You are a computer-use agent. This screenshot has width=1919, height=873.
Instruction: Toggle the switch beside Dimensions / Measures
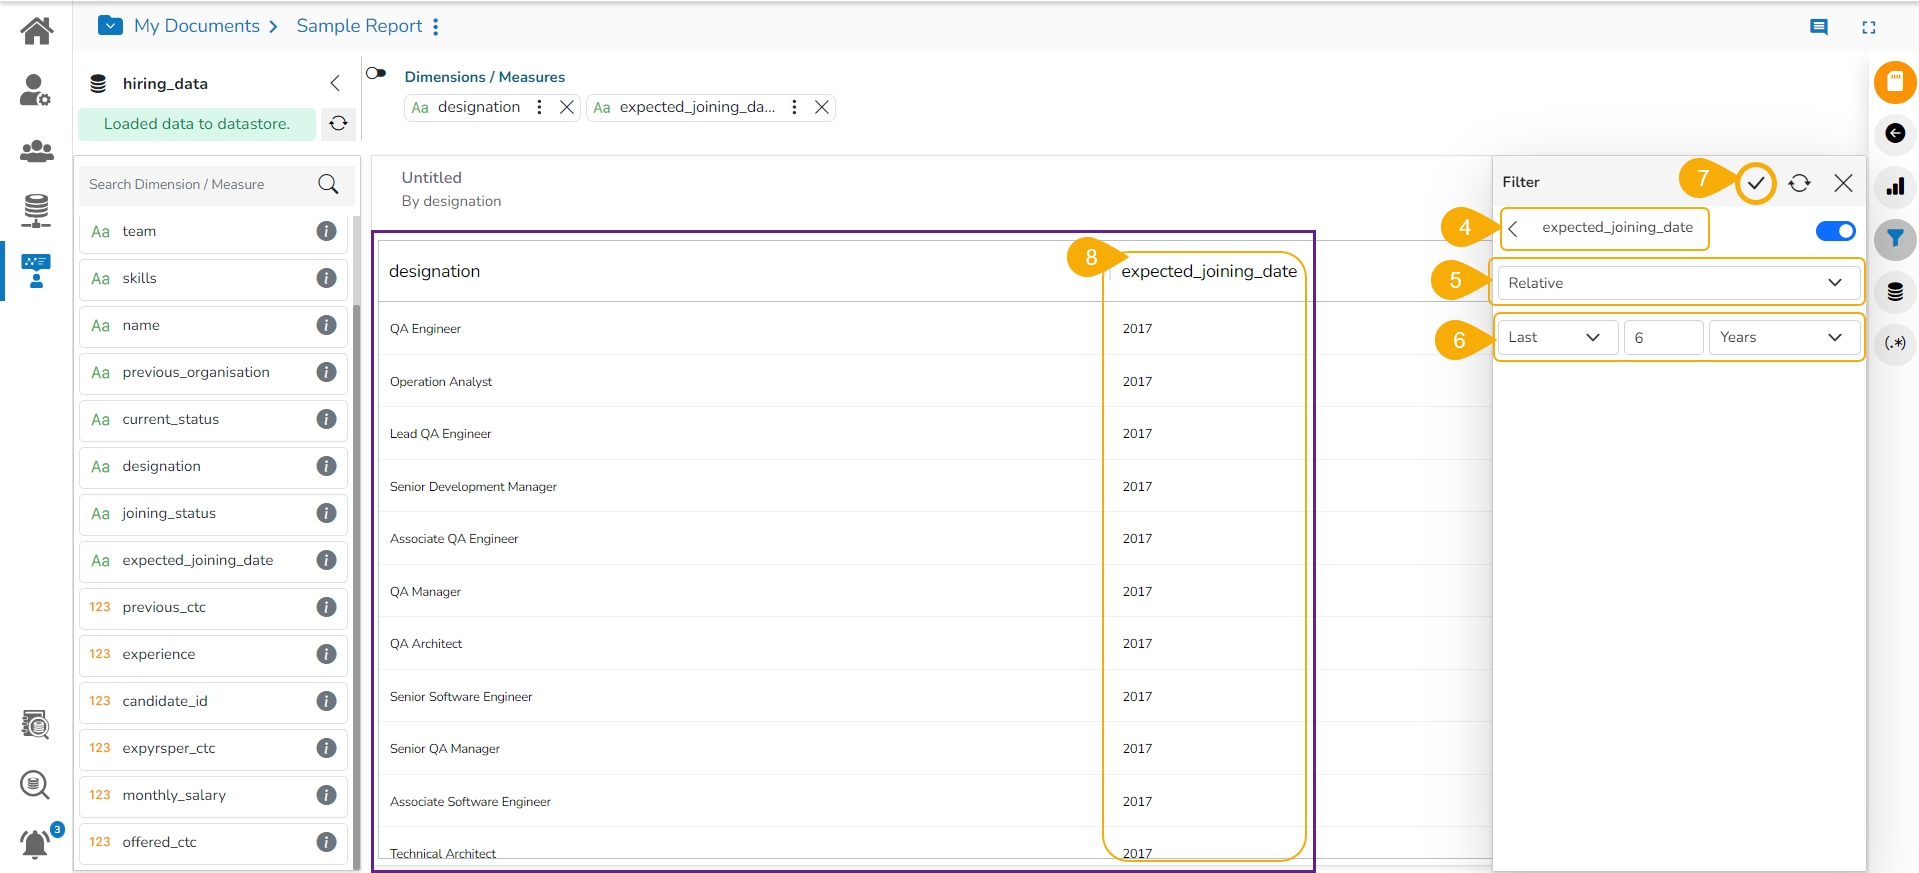[x=376, y=73]
